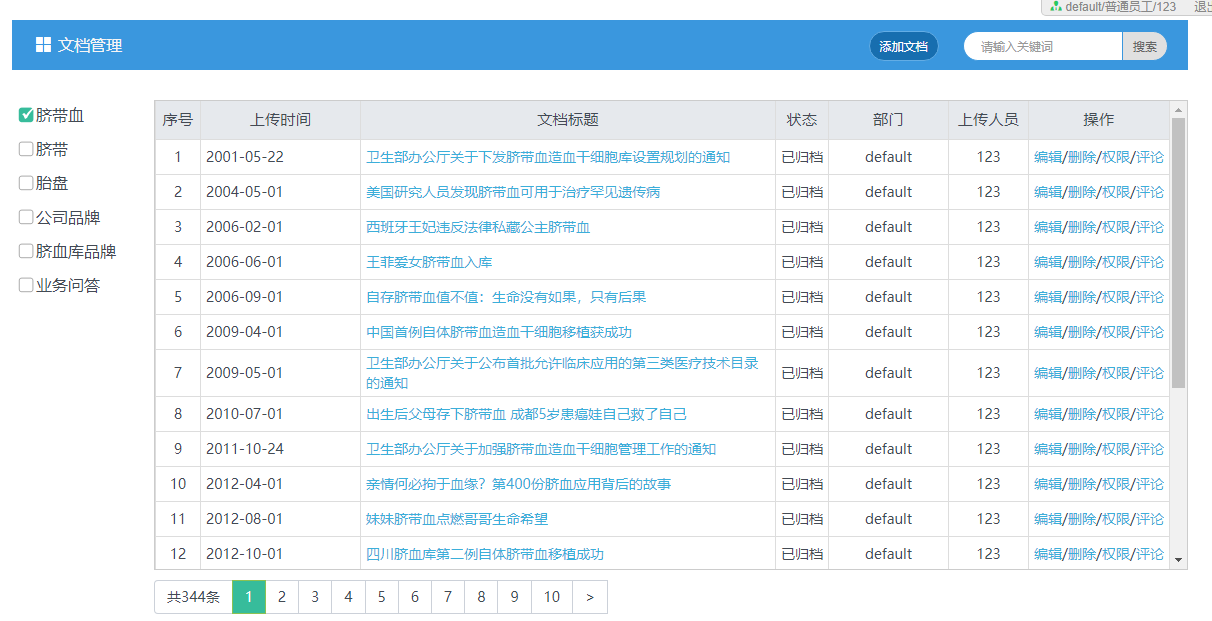1212x621 pixels.
Task: Enable the 公司品牌 checkbox
Action: pyautogui.click(x=27, y=217)
